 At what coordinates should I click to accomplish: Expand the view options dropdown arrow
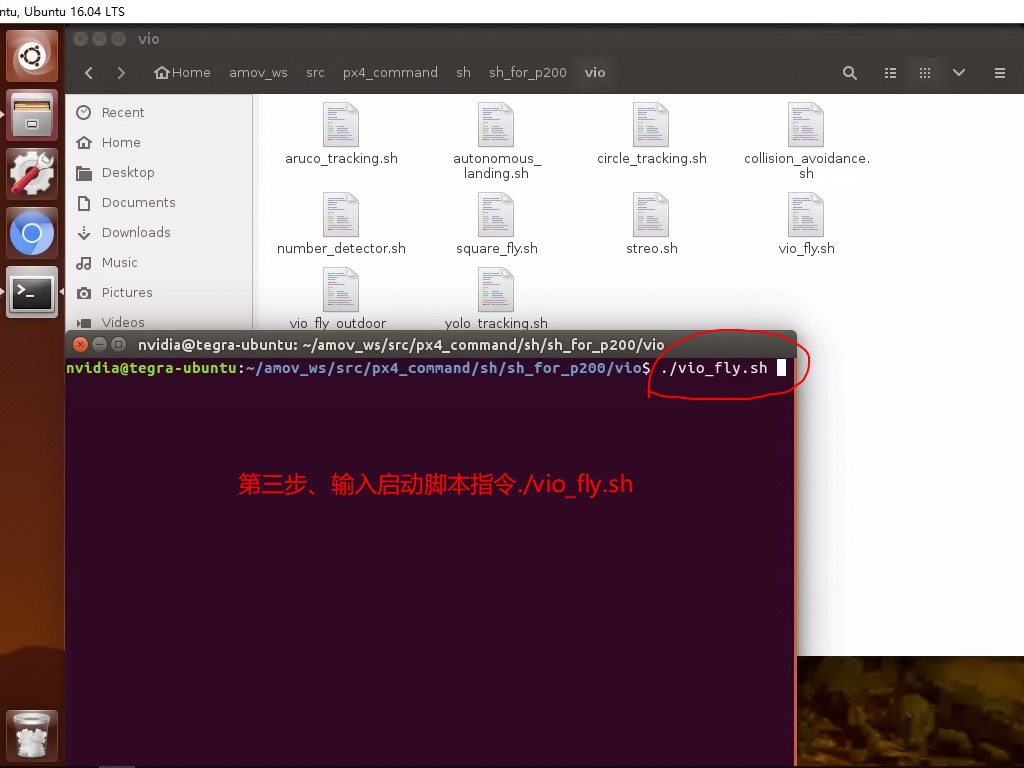[959, 72]
